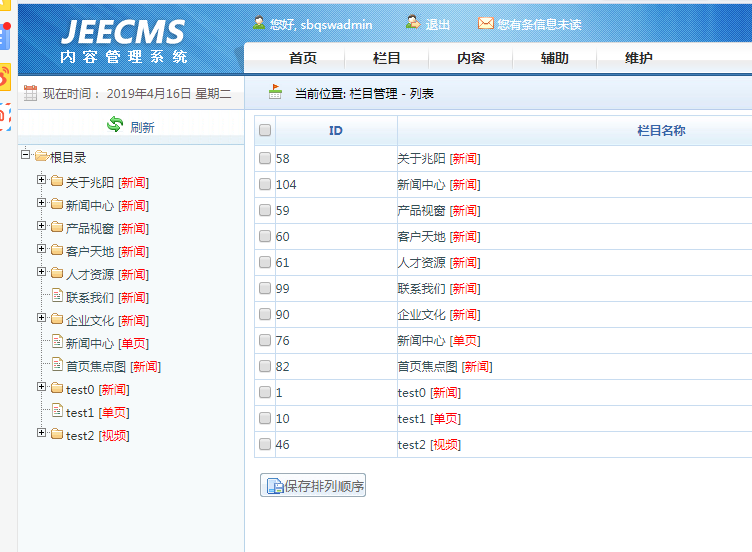Image resolution: width=752 pixels, height=552 pixels.
Task: Click the 退出 logout link
Action: pos(437,24)
